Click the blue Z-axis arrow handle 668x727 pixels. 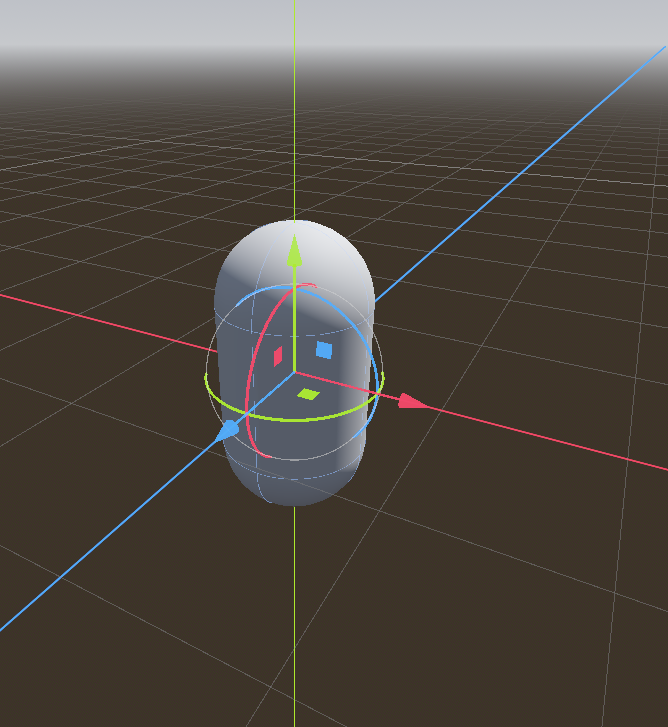(228, 431)
